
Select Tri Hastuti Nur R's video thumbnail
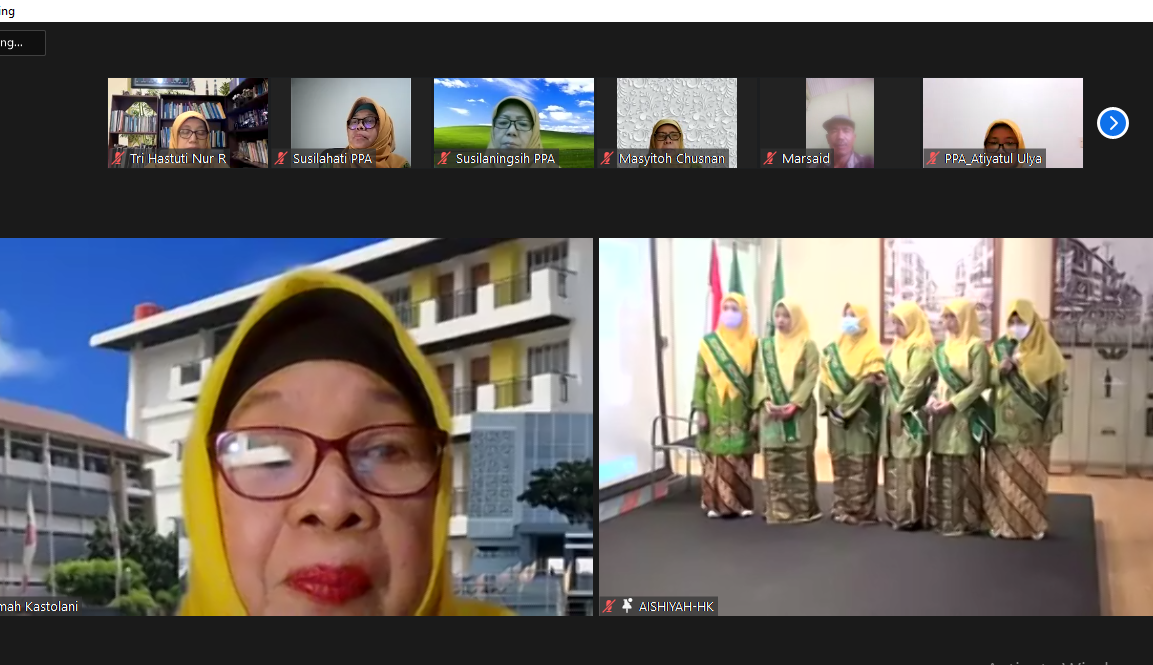[x=187, y=115]
